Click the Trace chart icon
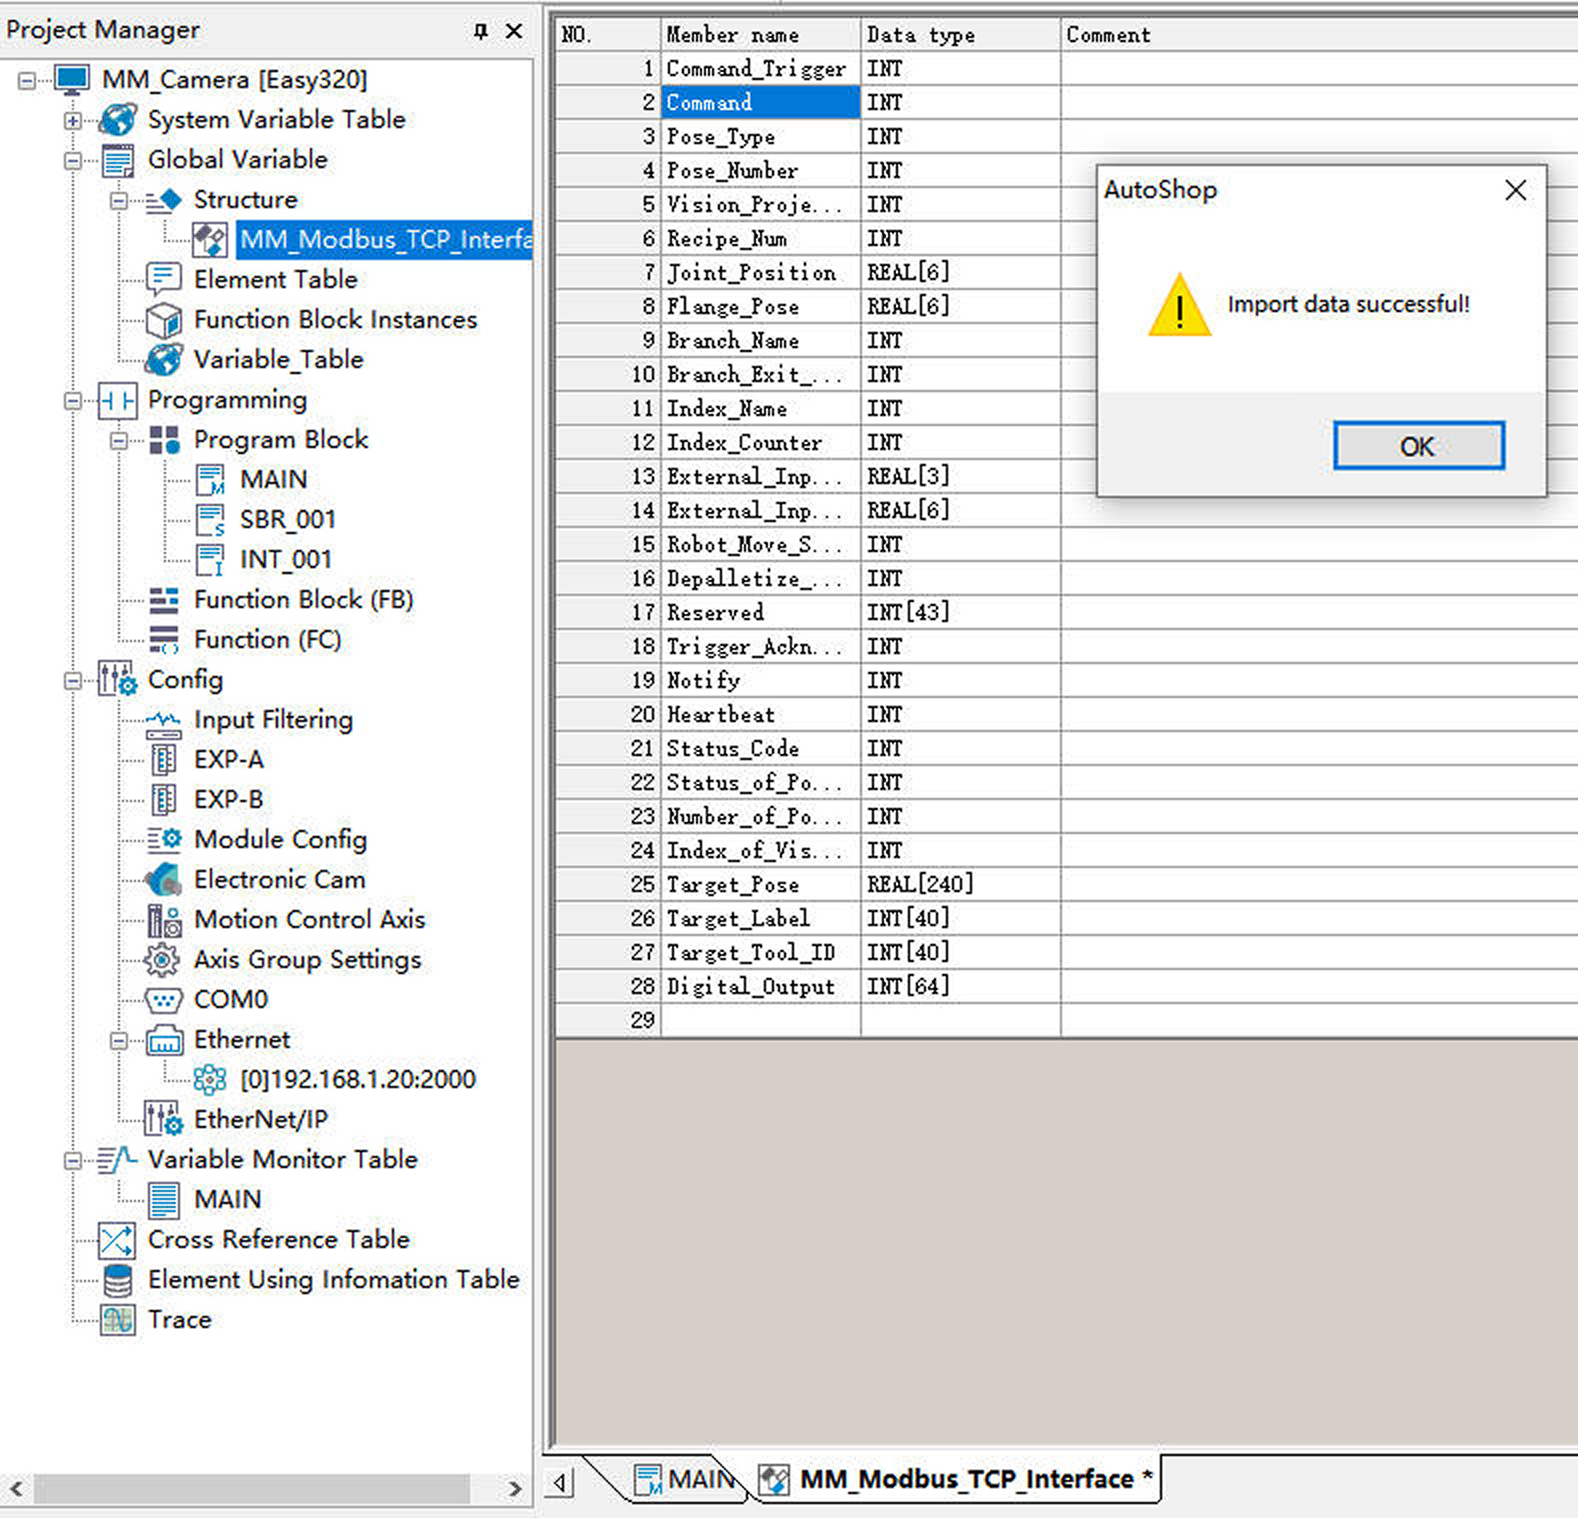Screen dimensions: 1578x1518 [117, 1320]
